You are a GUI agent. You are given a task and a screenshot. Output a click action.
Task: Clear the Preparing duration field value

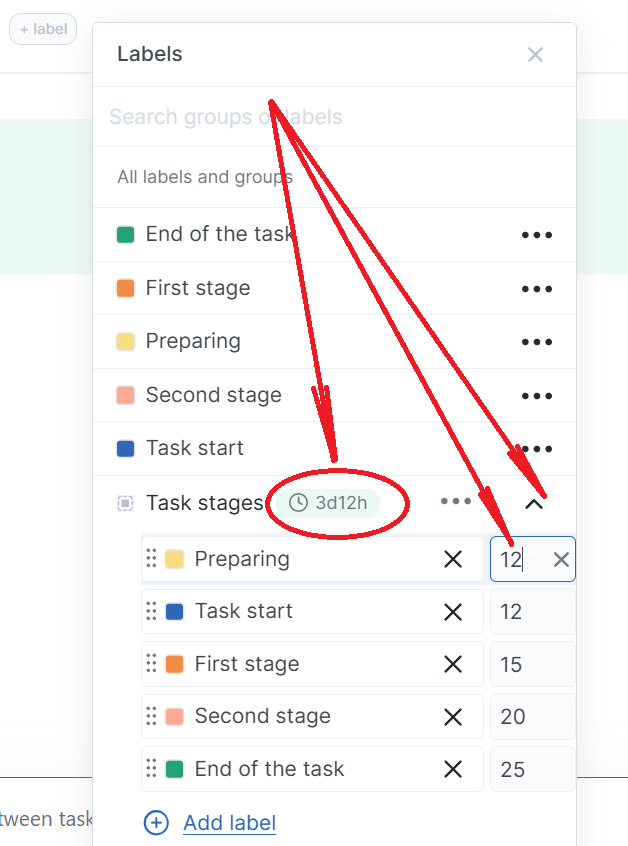point(561,560)
